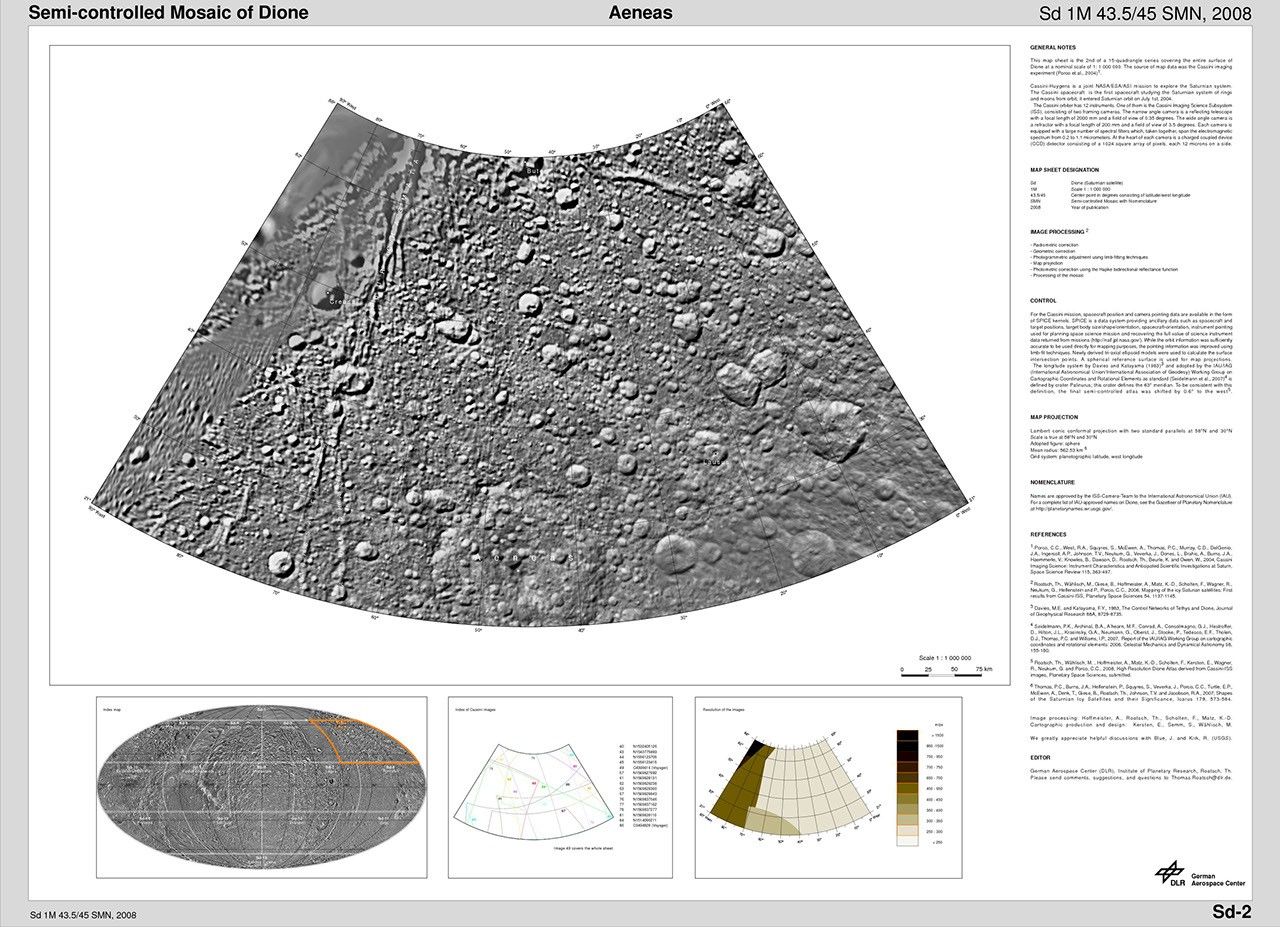
Task: Click the 'REFERENCES' section heading
Action: point(1050,534)
